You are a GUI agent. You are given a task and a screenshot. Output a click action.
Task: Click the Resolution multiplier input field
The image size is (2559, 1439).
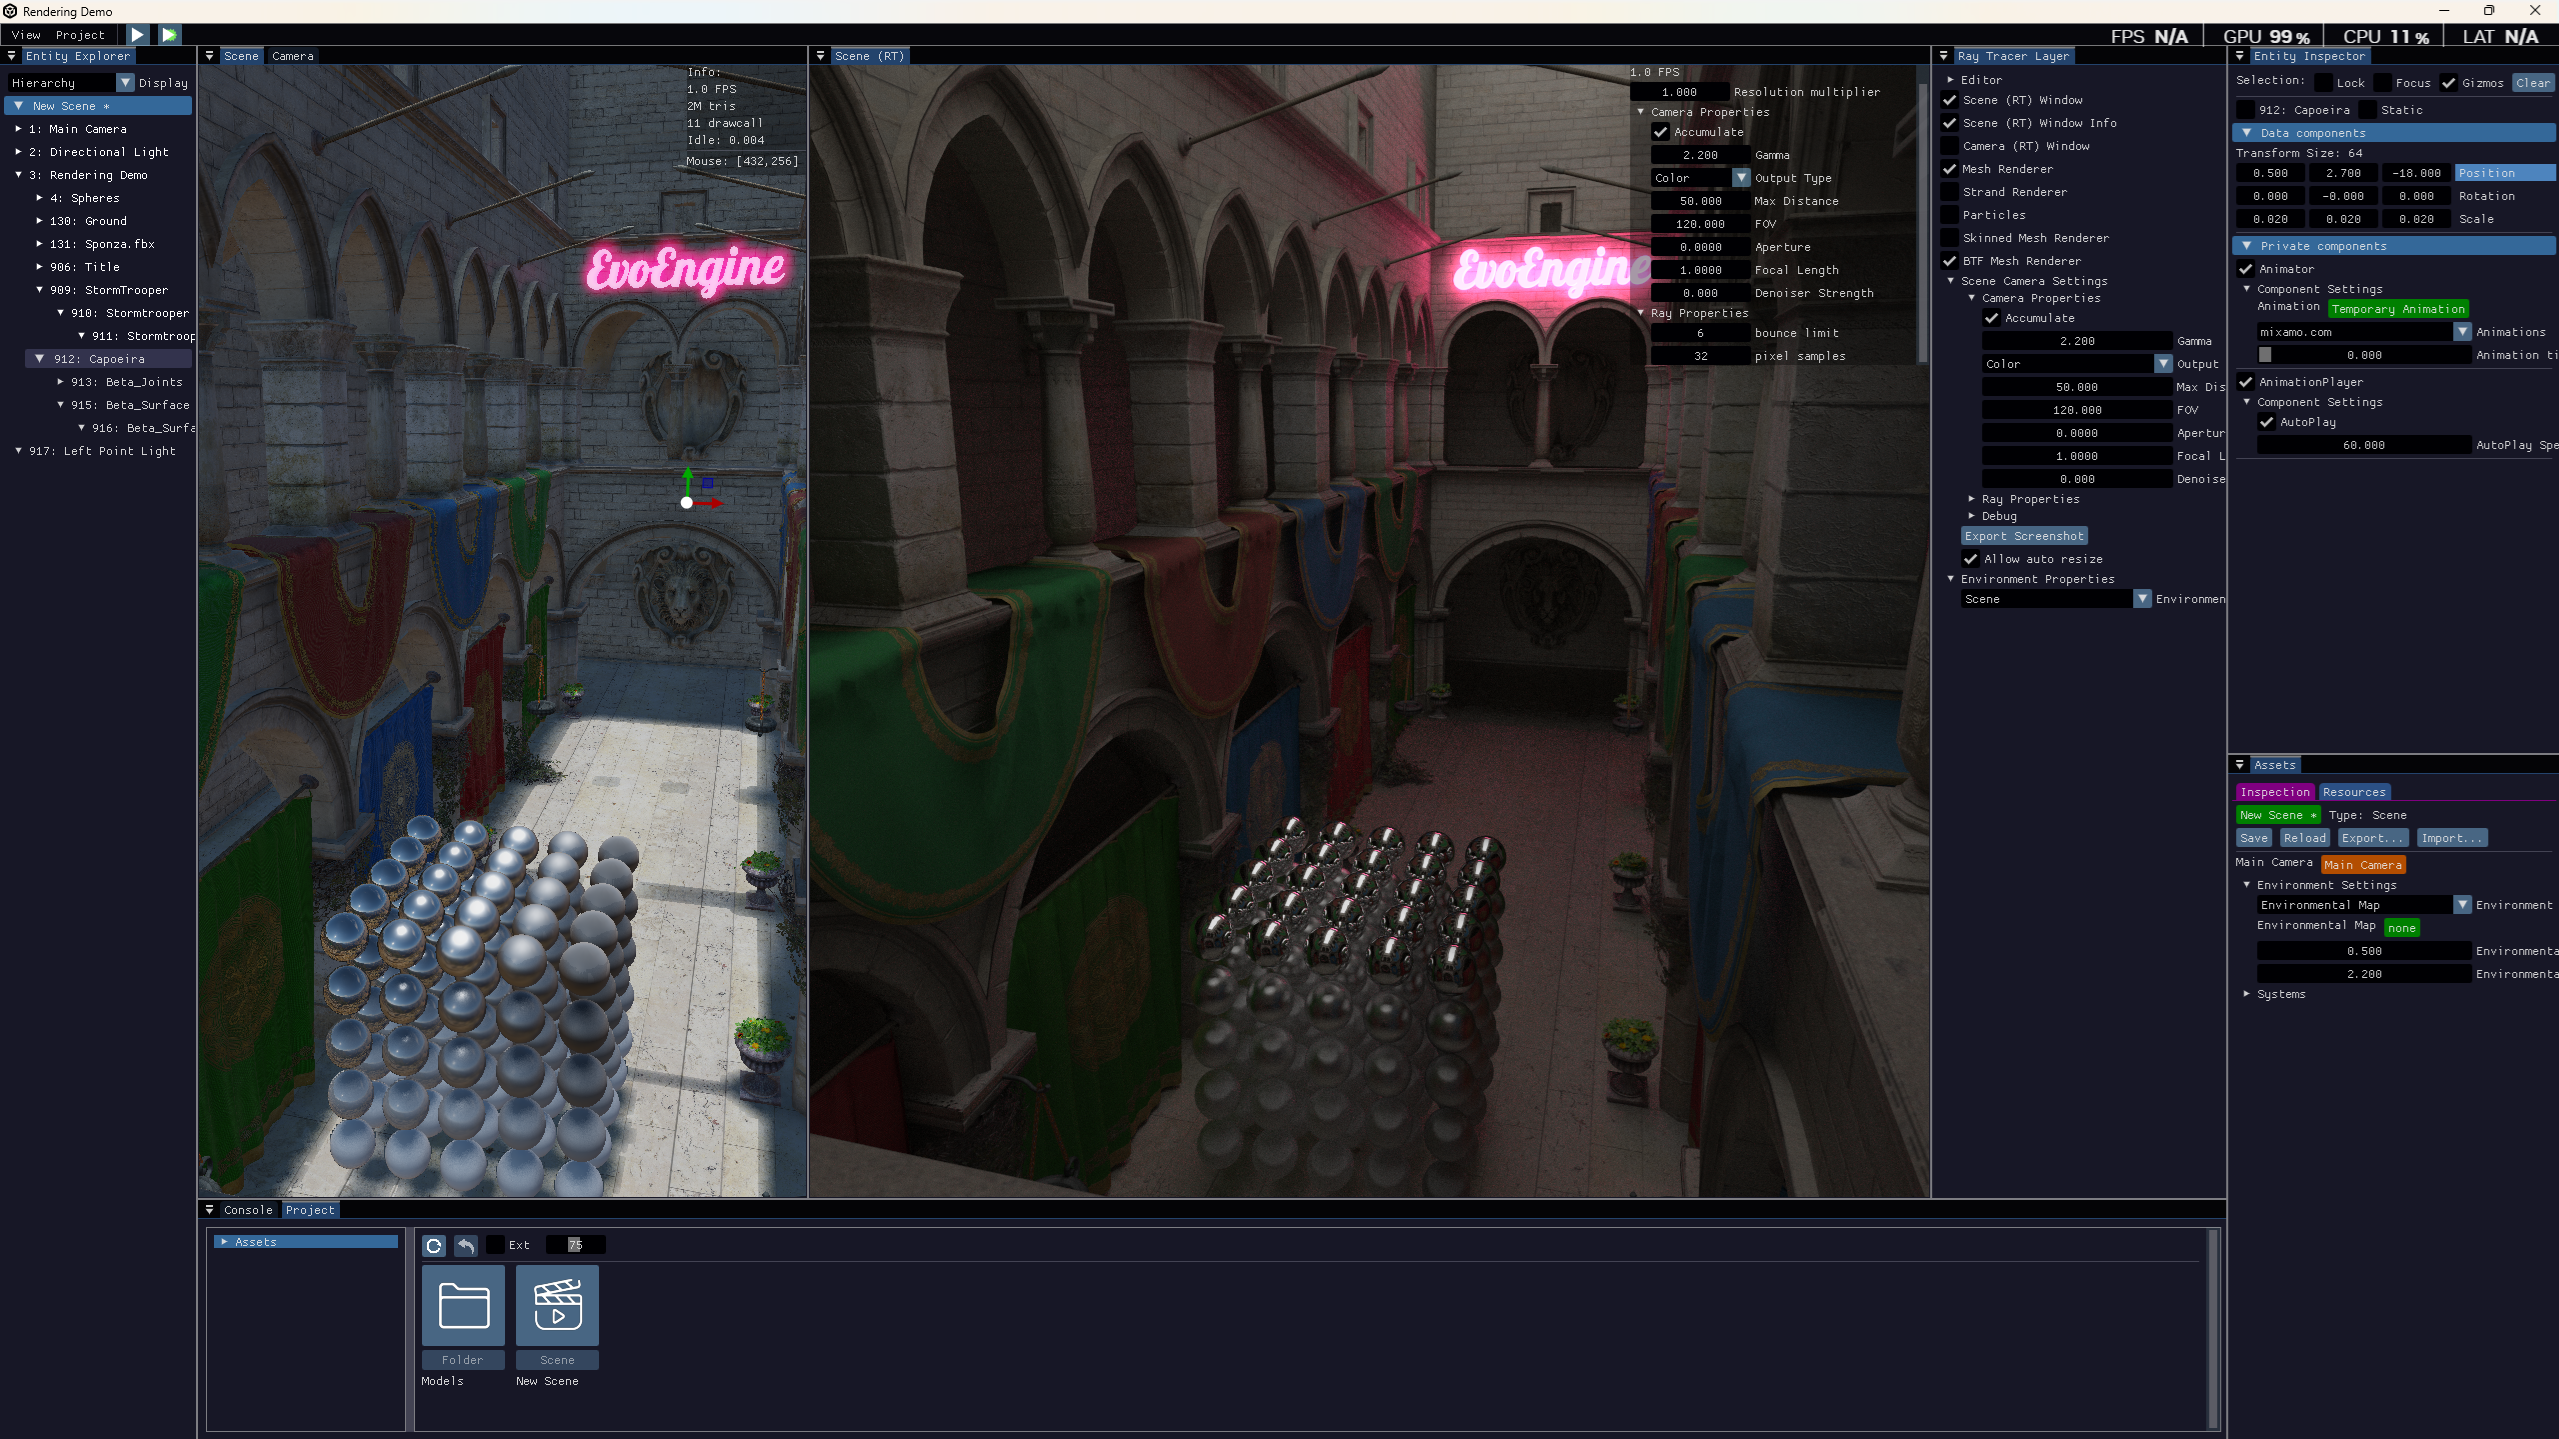[x=1679, y=92]
